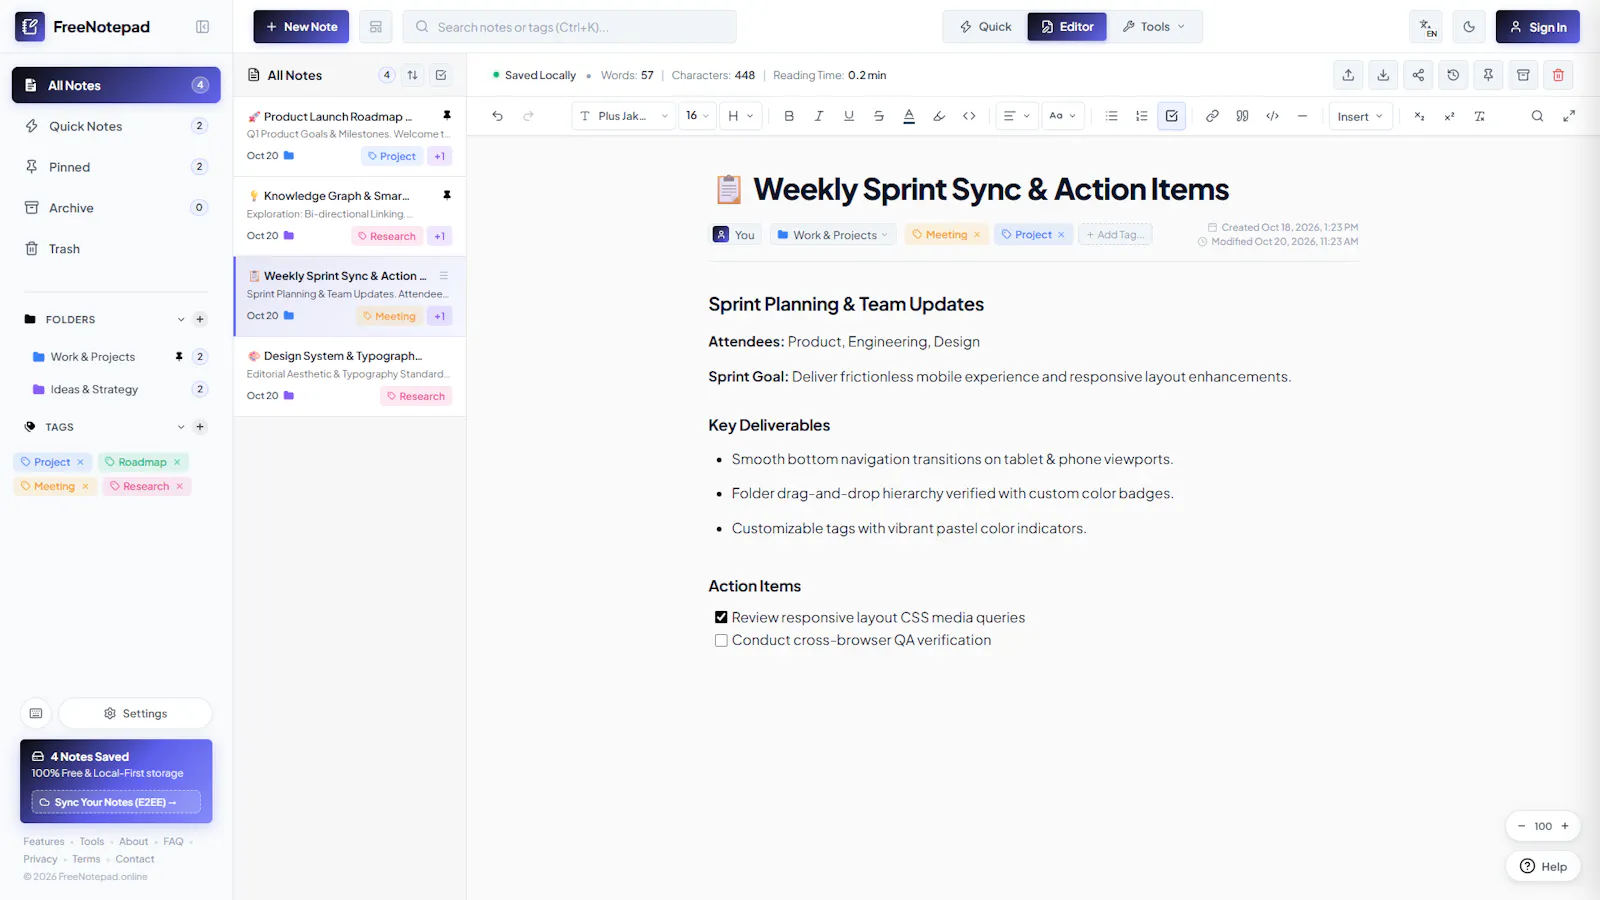Apply bold formatting

click(x=789, y=116)
